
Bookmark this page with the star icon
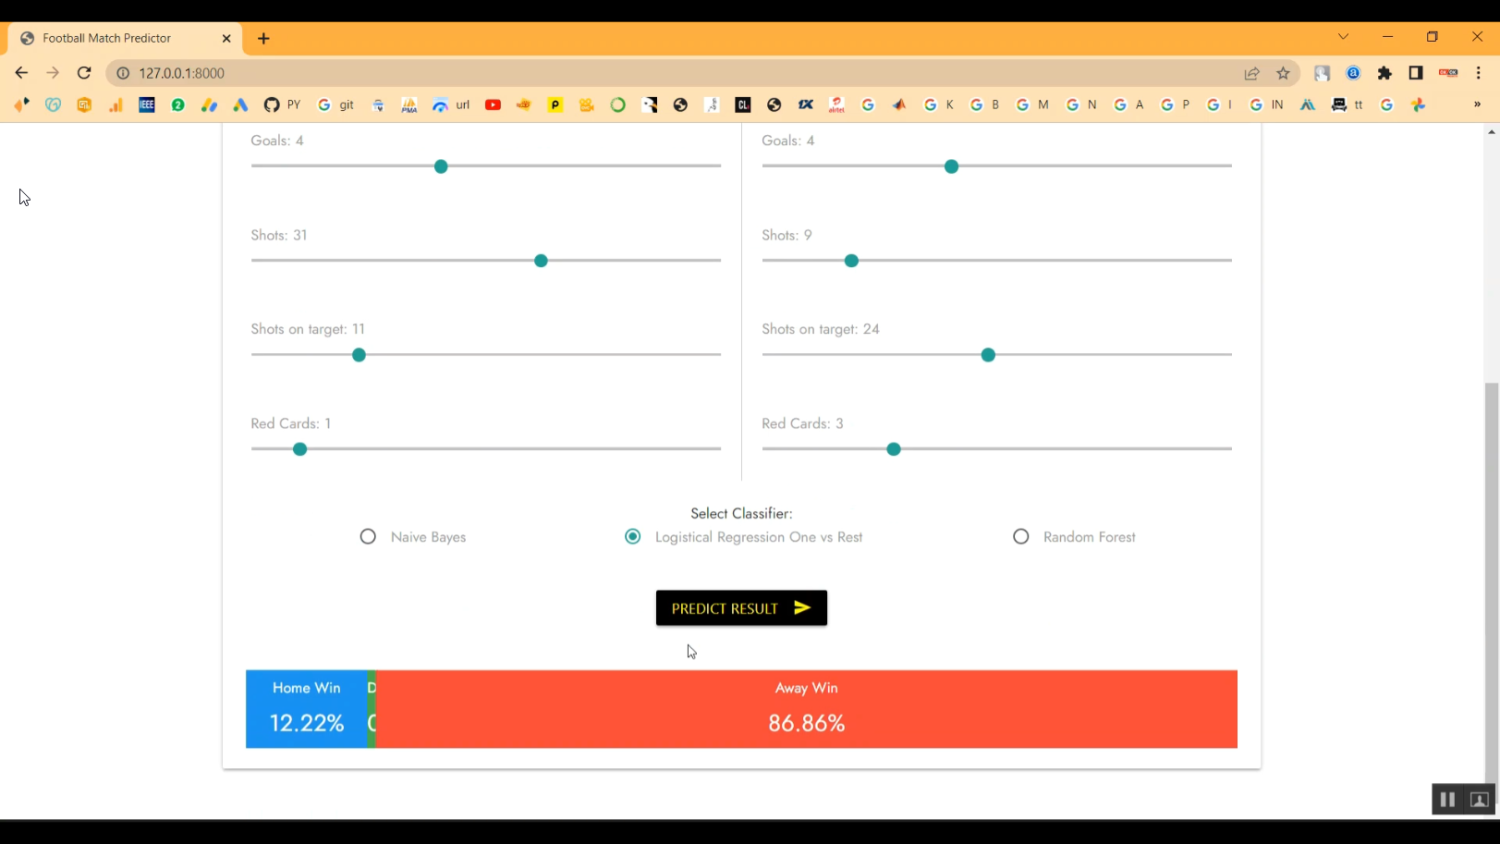click(1283, 73)
